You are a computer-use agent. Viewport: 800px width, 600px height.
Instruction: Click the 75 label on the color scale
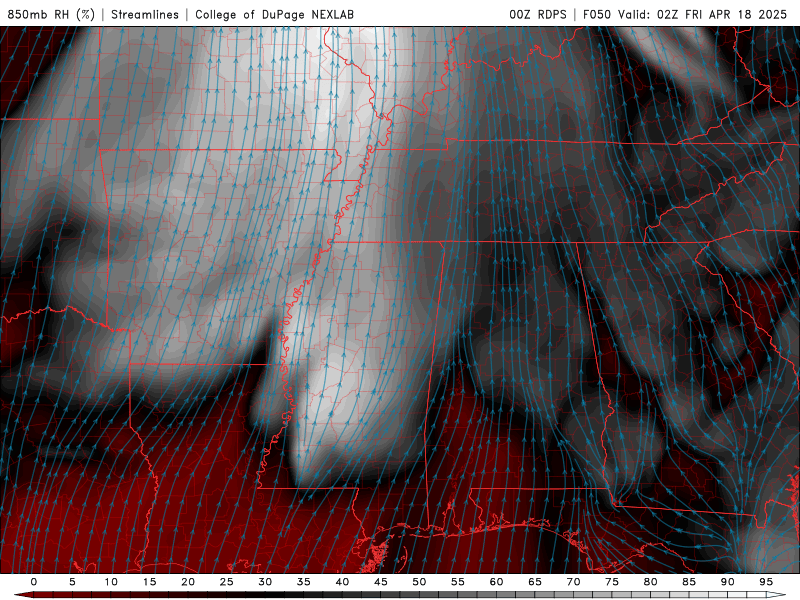(612, 582)
